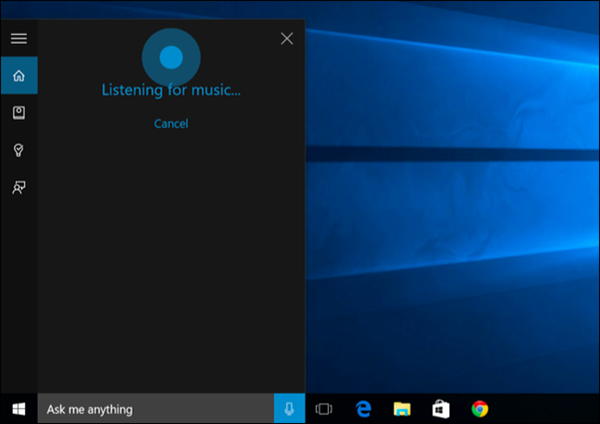Expand the Cortana hamburger menu
This screenshot has height=424, width=600.
pos(18,39)
